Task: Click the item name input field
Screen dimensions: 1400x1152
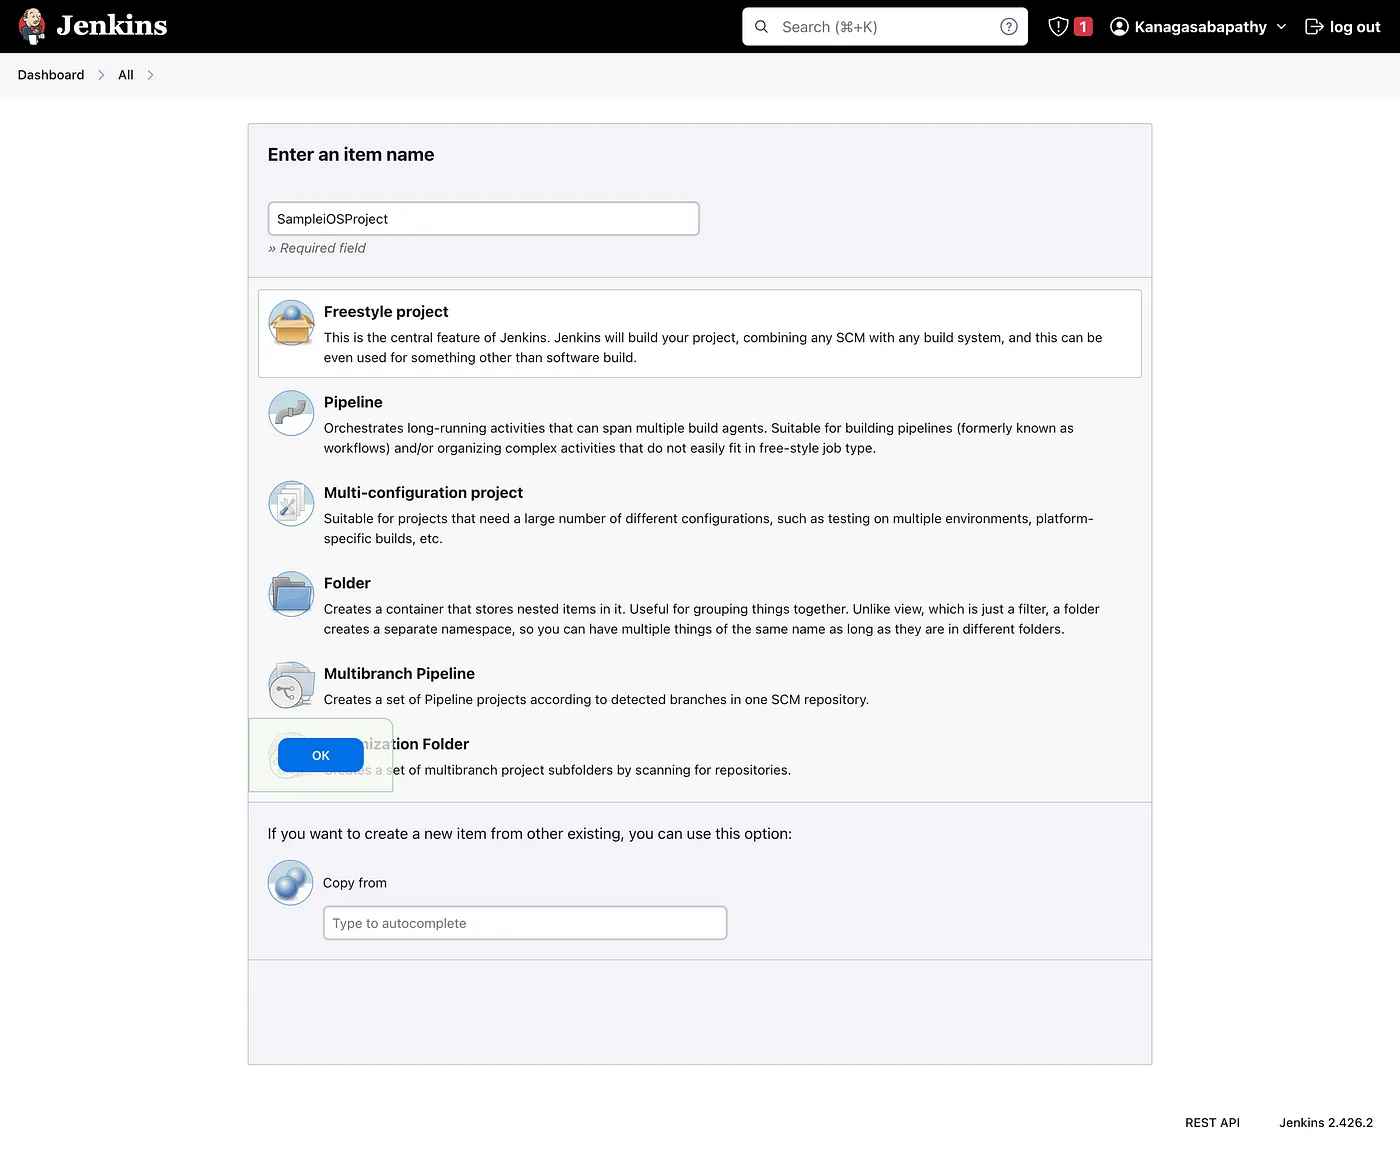Action: [483, 218]
